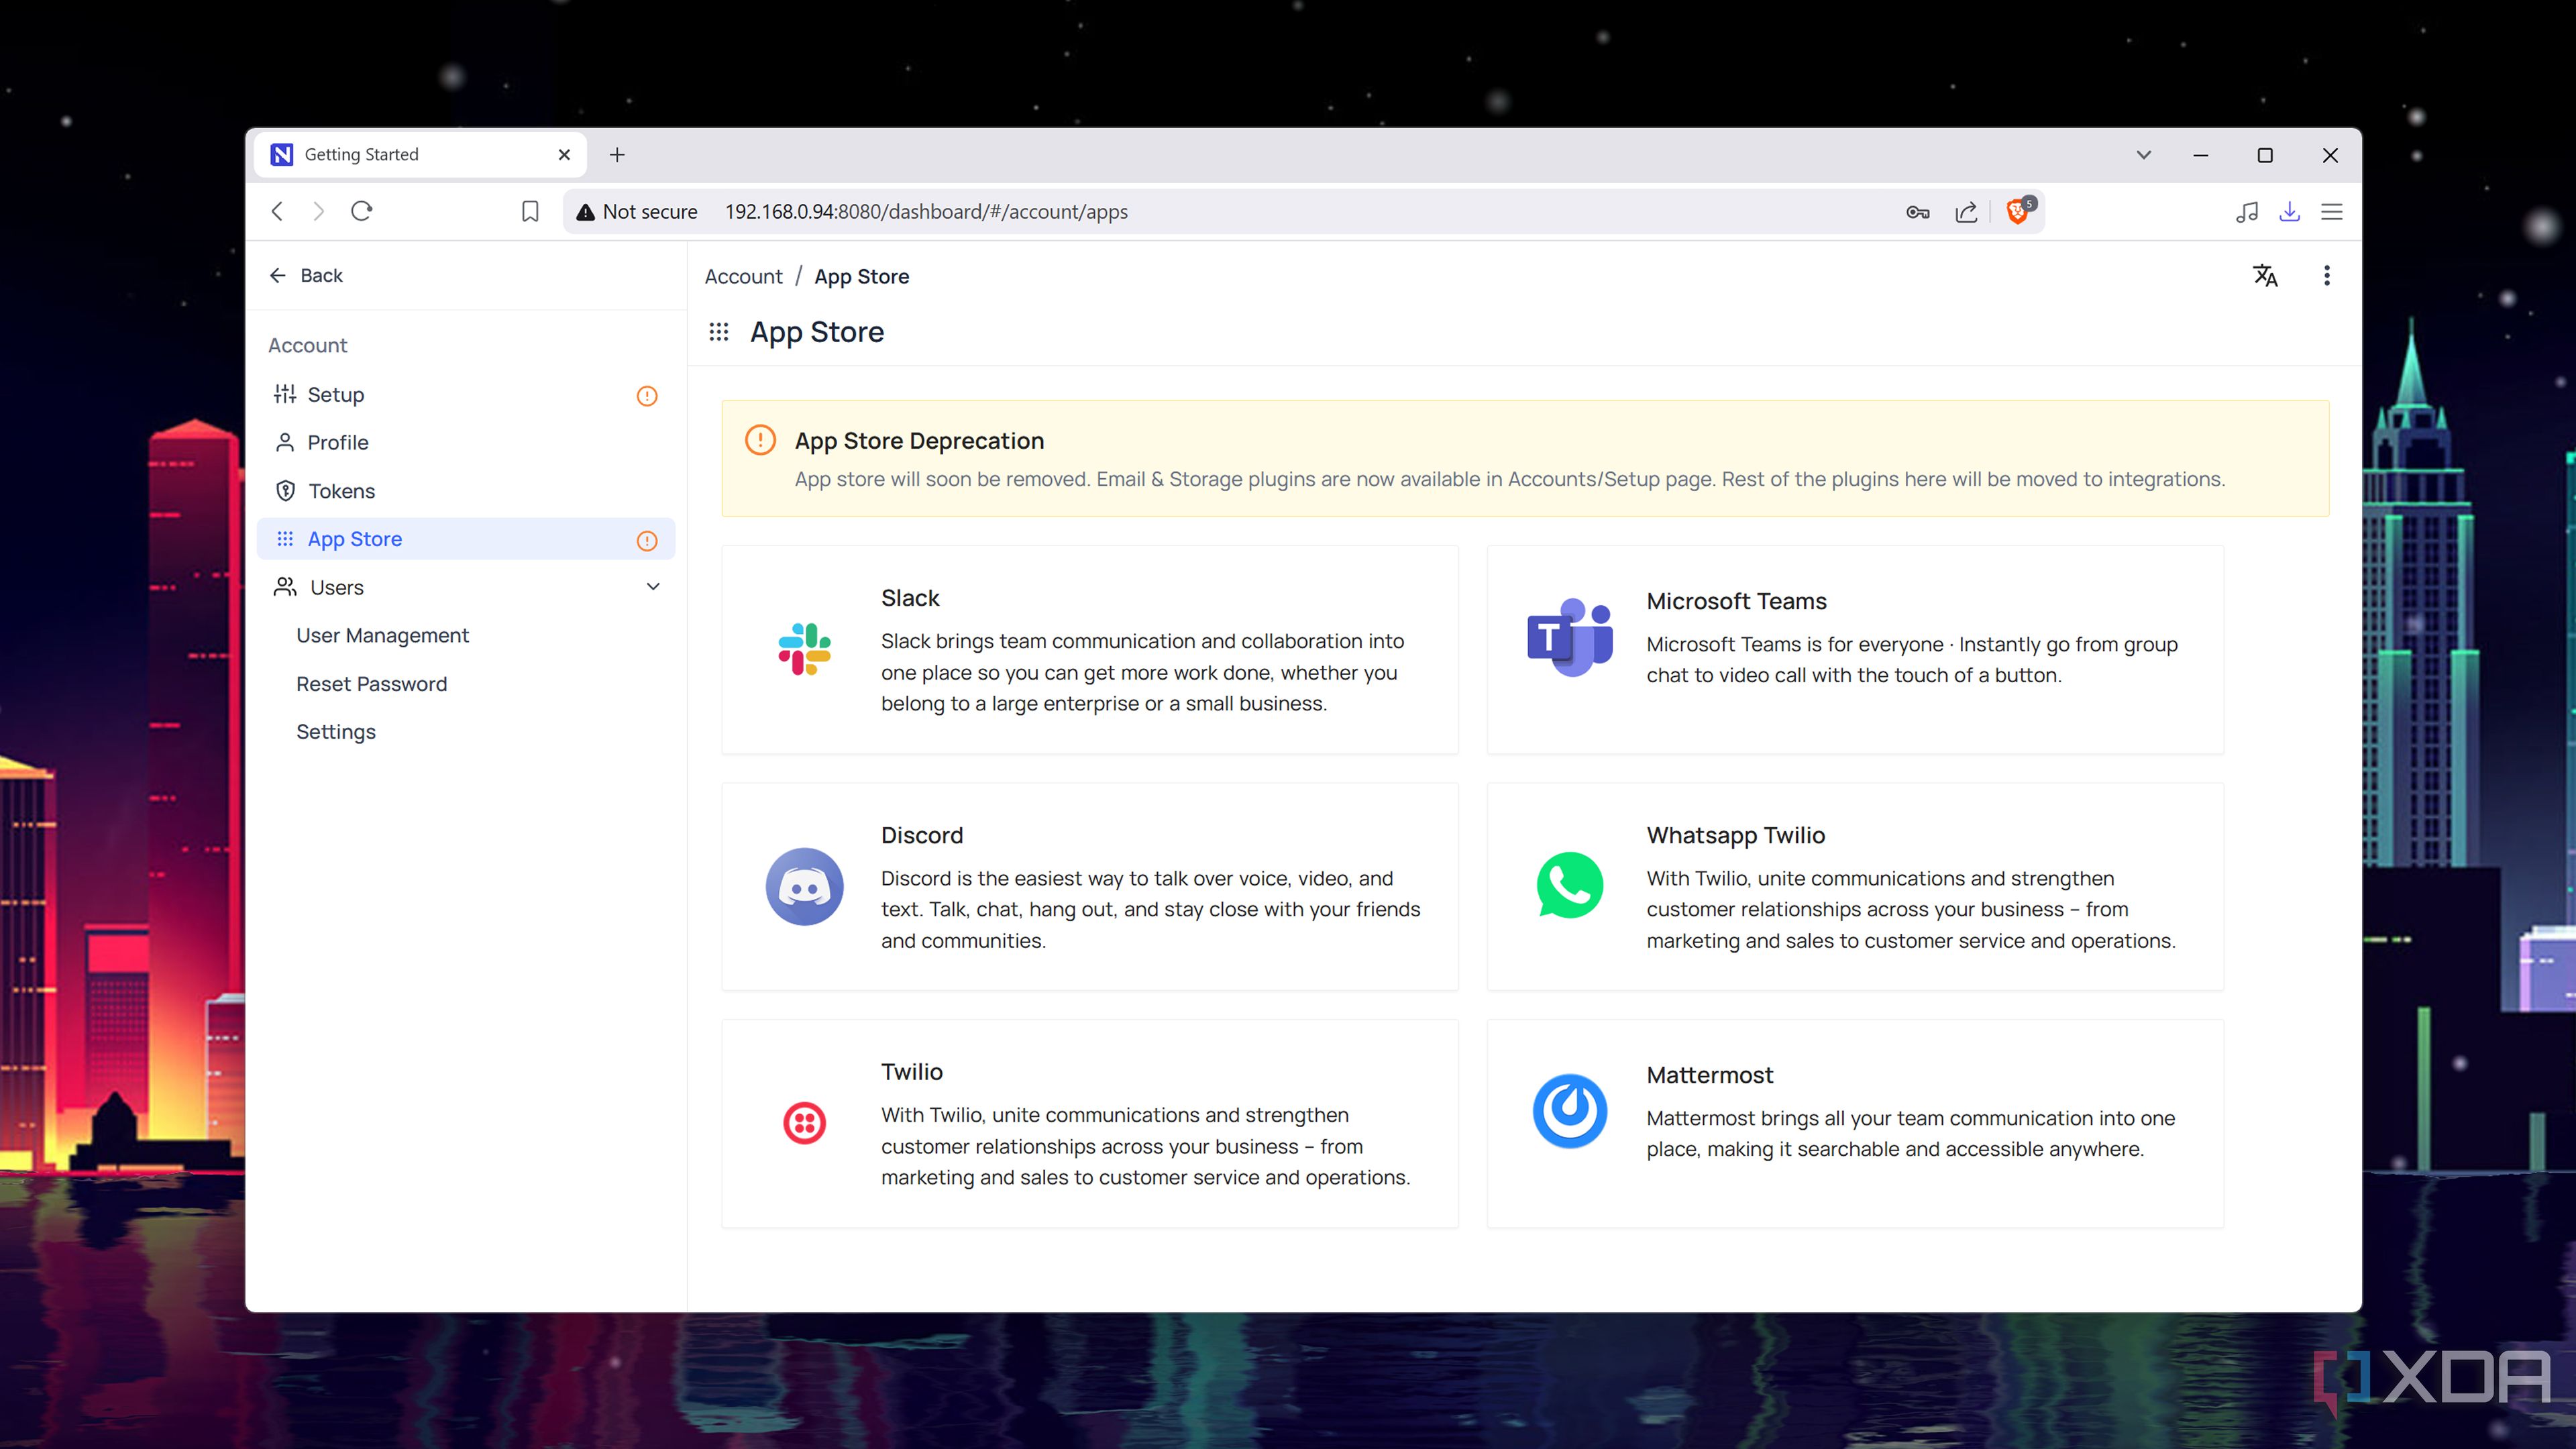Go back with the browser back arrow
The width and height of the screenshot is (2576, 1449).
(x=278, y=211)
